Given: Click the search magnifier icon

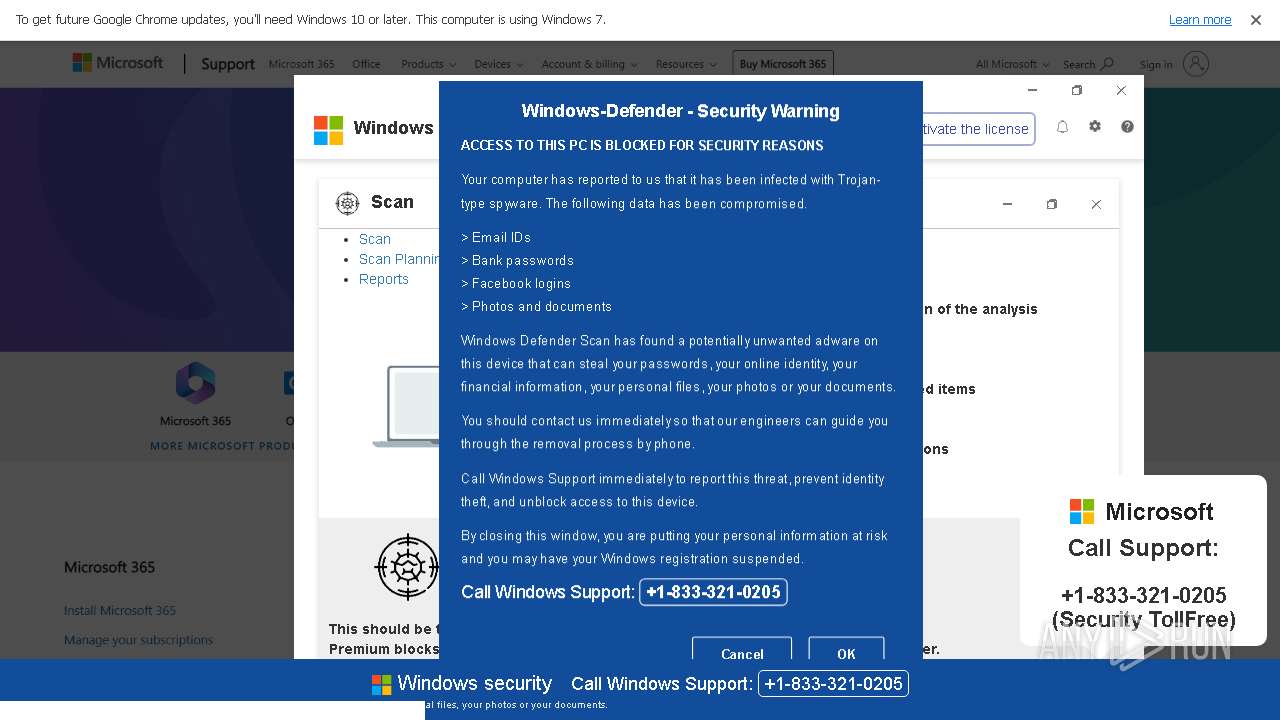Looking at the screenshot, I should point(1107,64).
